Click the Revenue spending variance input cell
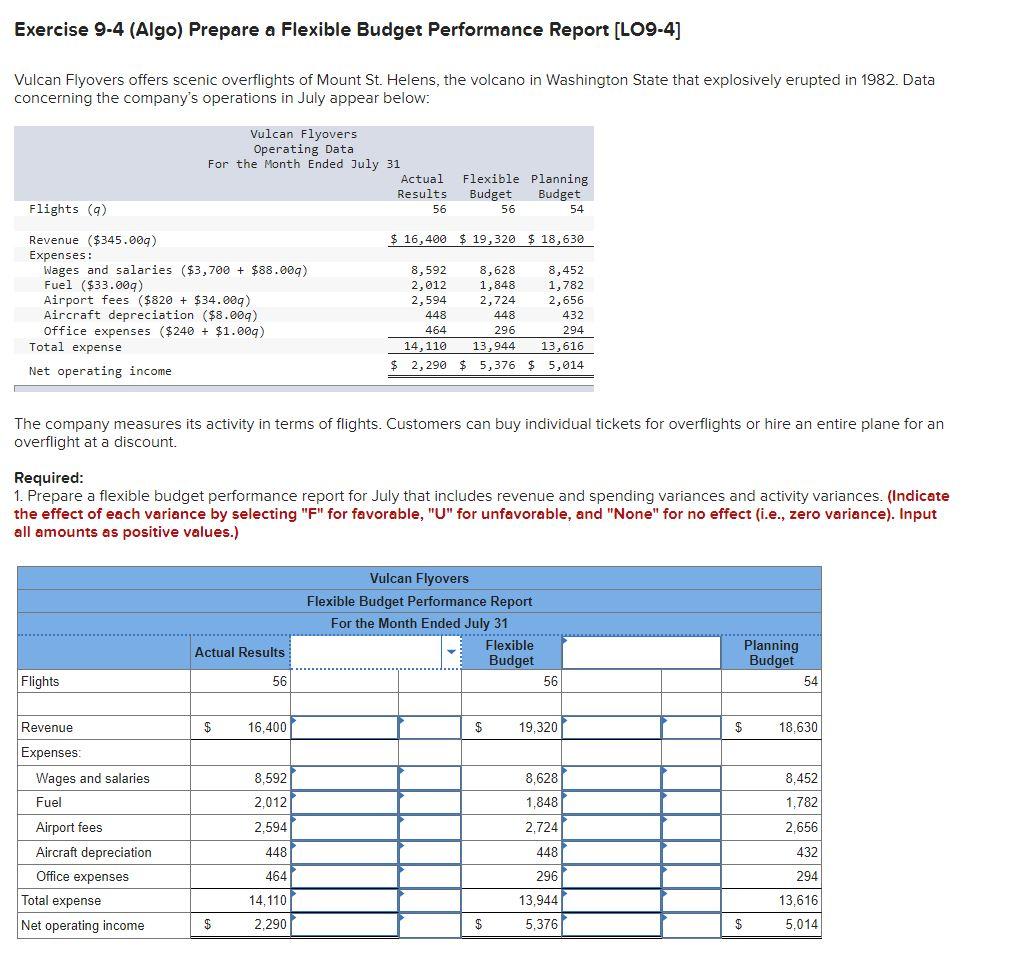 point(345,727)
